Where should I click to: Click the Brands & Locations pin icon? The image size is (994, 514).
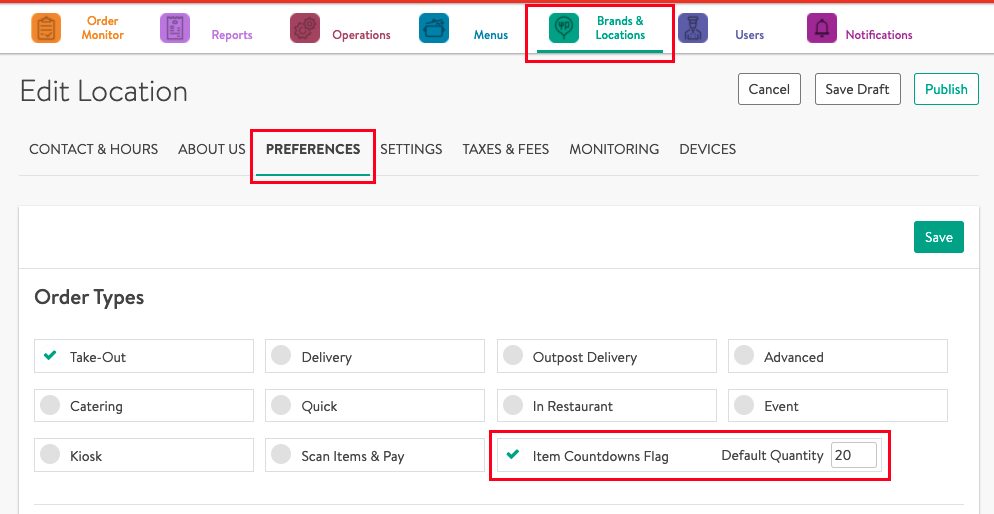(564, 29)
